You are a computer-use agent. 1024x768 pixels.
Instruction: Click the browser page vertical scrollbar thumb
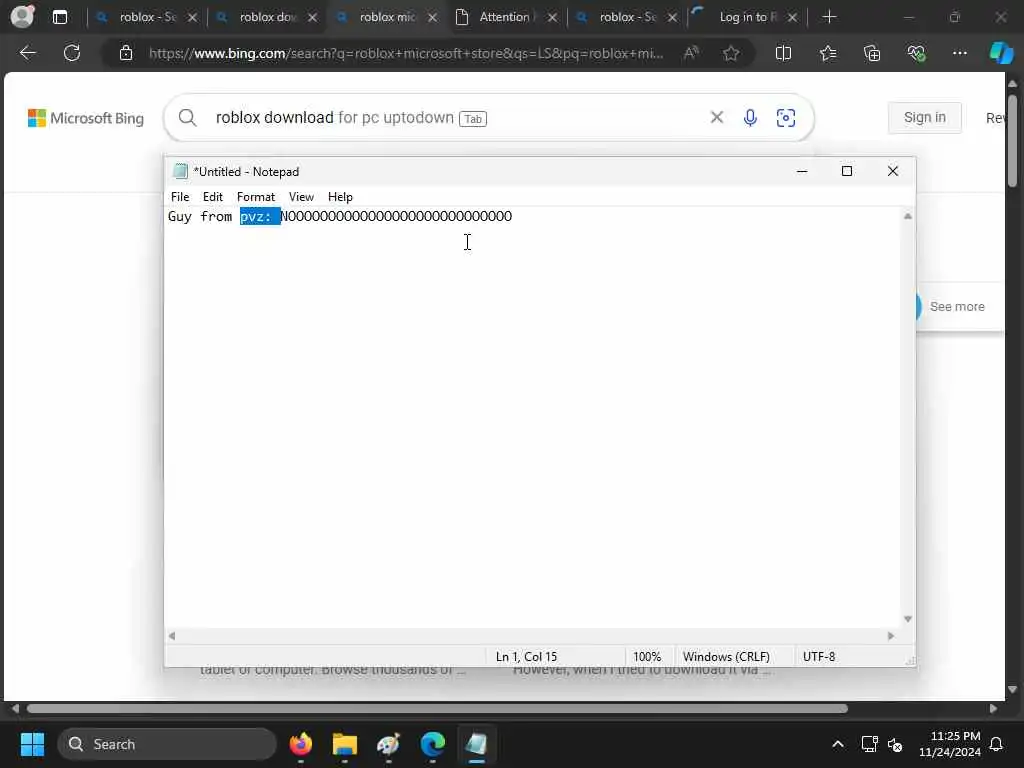1012,140
